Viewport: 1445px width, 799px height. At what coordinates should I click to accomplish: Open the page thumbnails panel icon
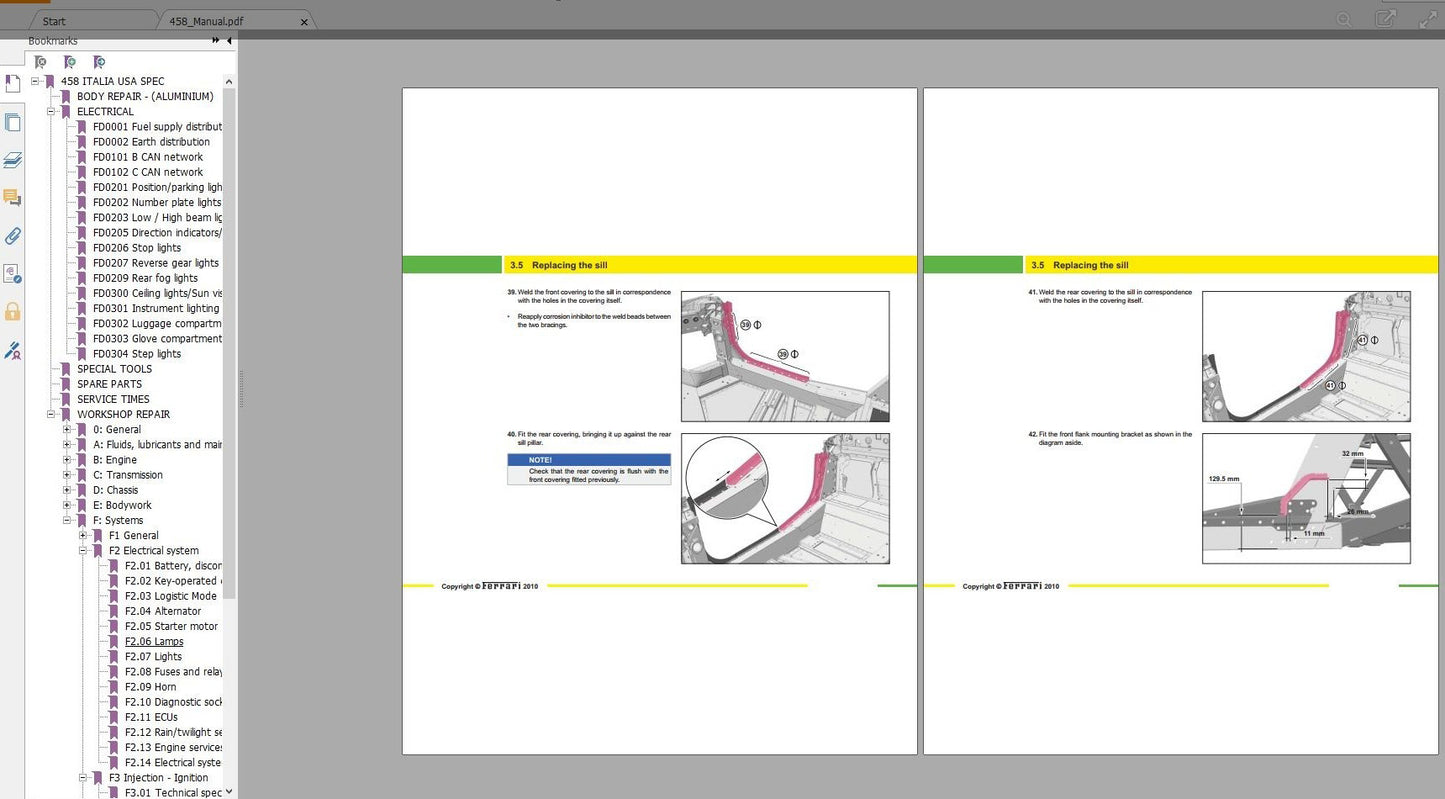(x=12, y=123)
